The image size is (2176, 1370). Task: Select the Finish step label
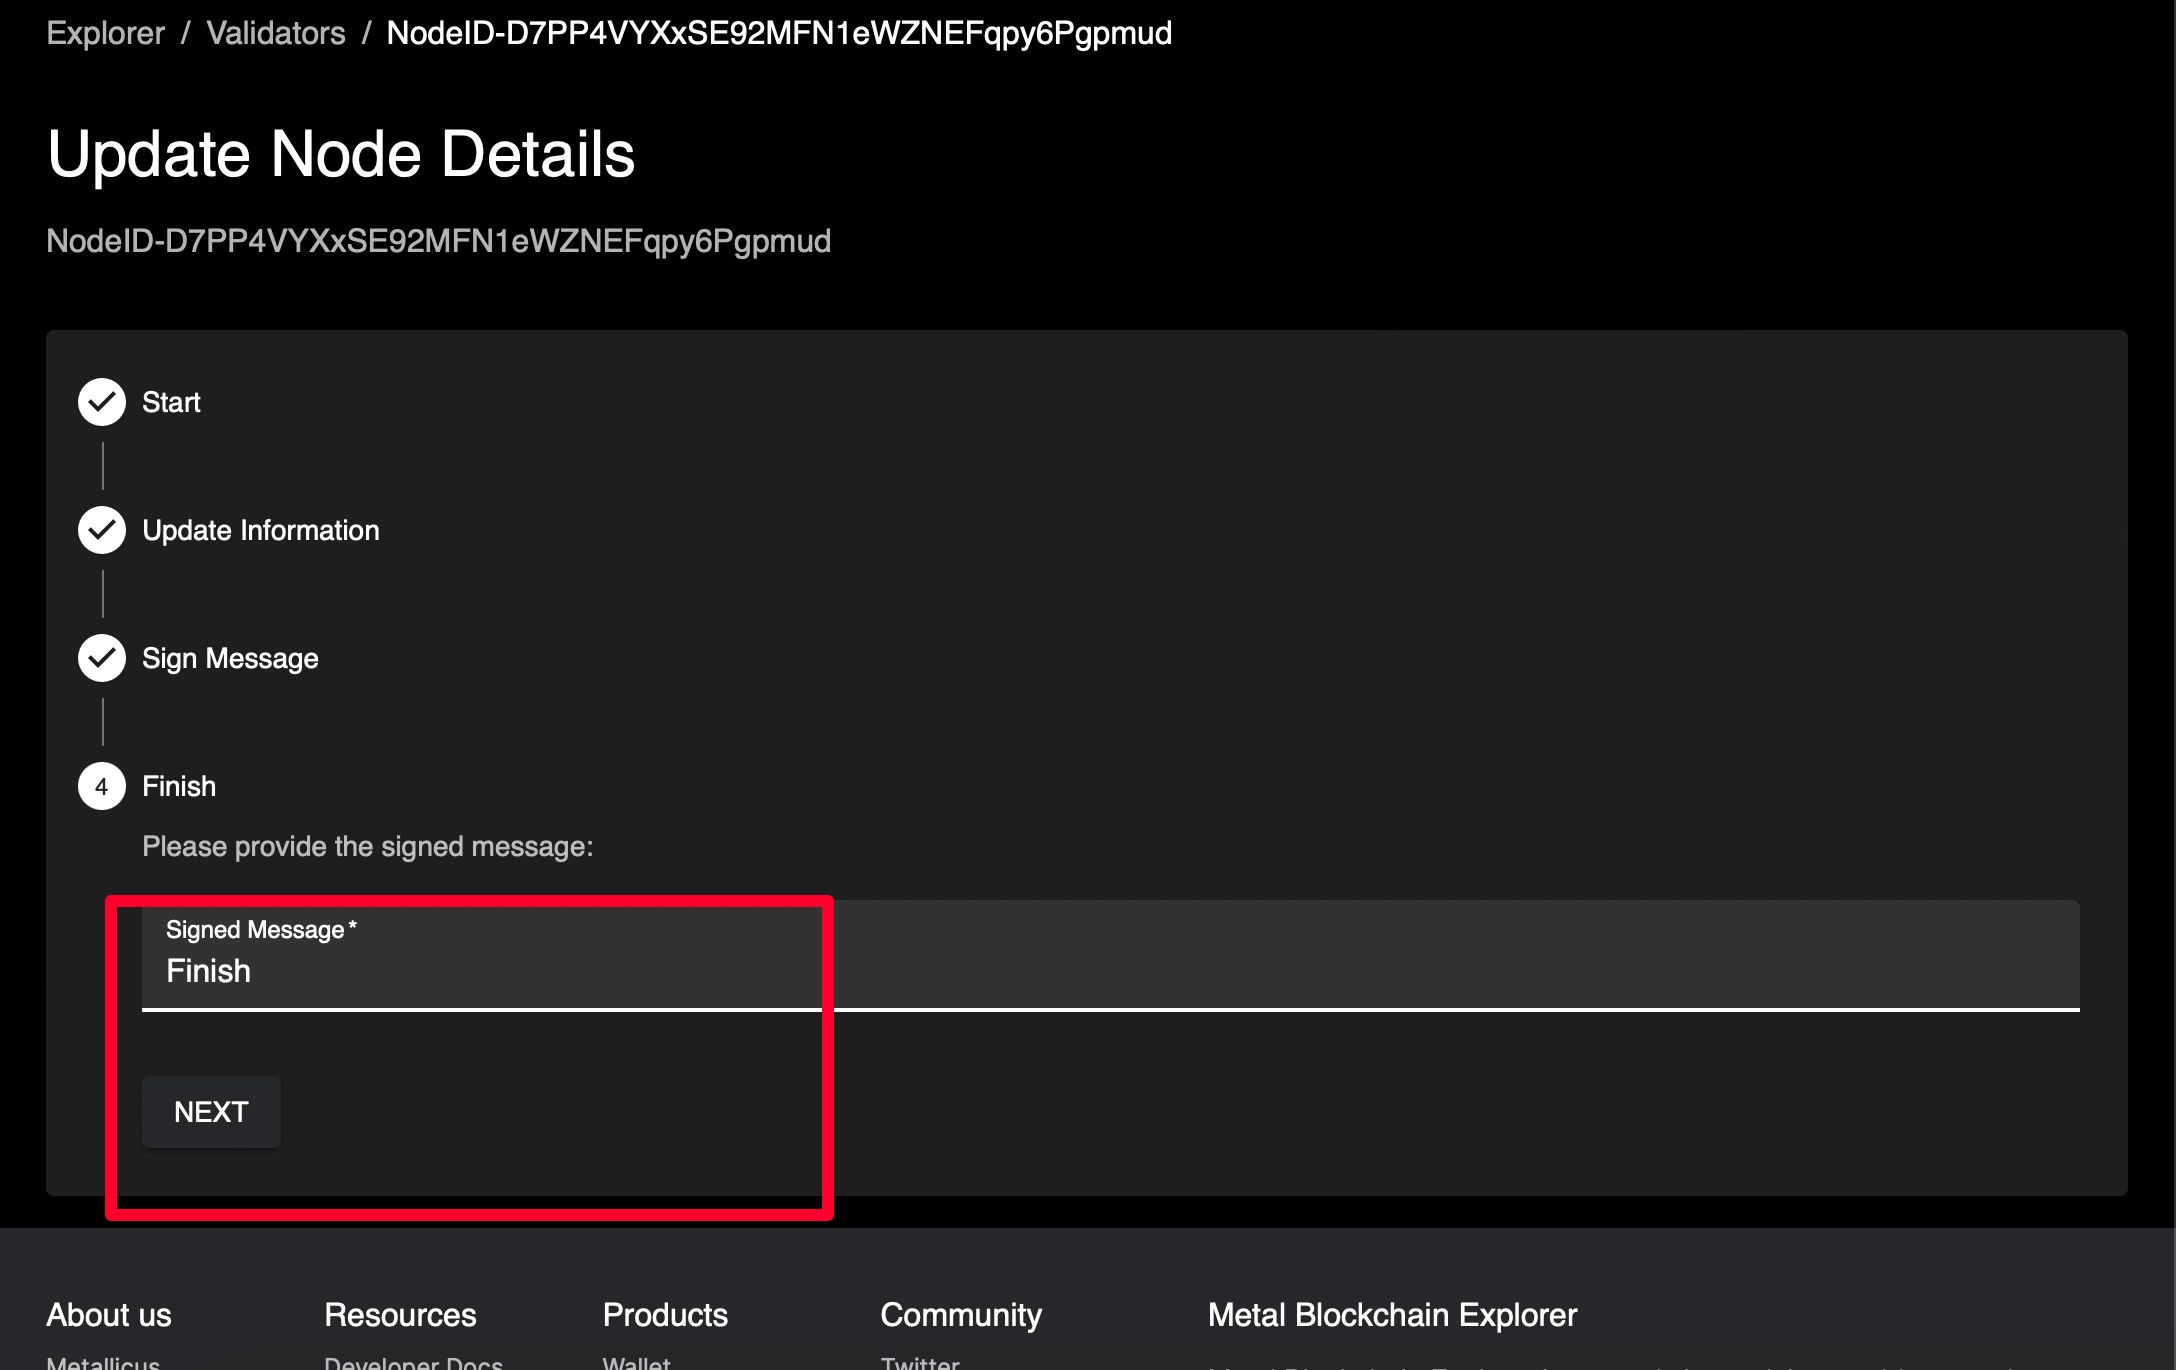click(179, 786)
